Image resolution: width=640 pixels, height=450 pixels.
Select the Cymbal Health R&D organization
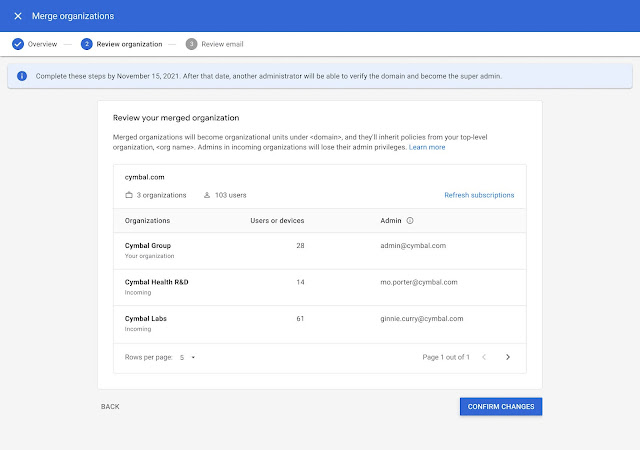click(x=156, y=282)
